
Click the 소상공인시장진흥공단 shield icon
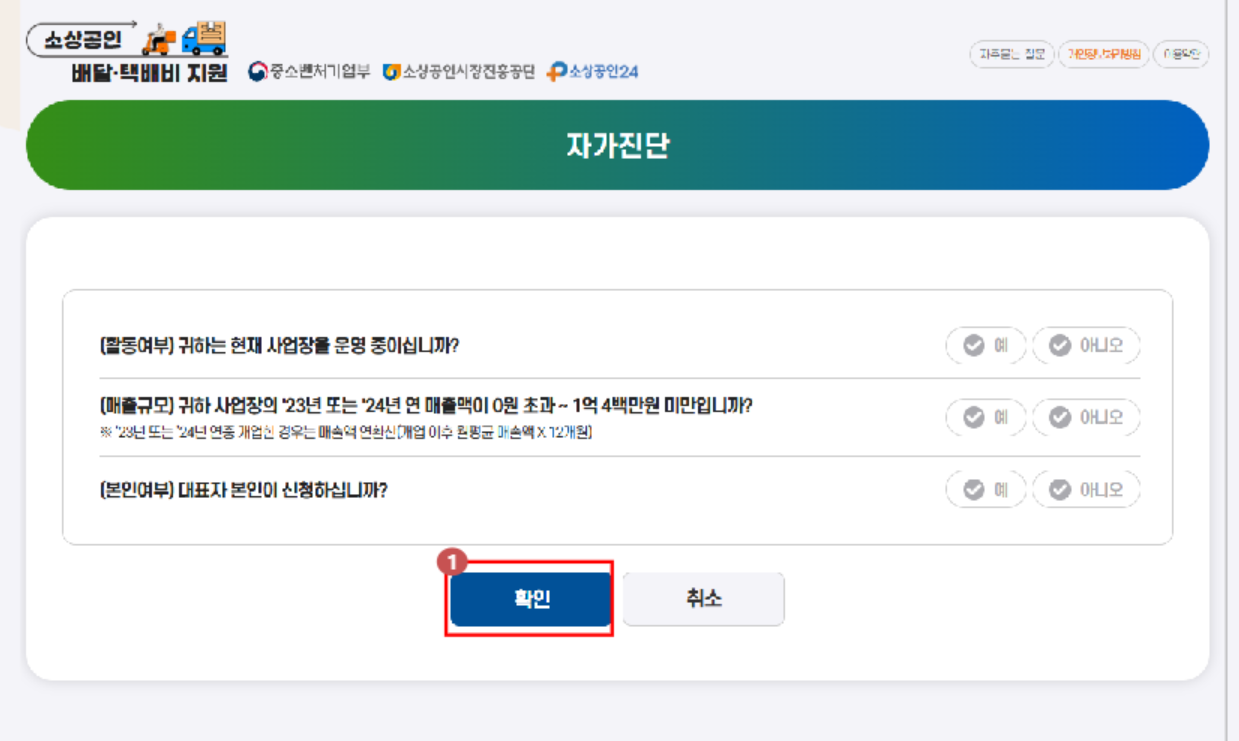tap(392, 71)
